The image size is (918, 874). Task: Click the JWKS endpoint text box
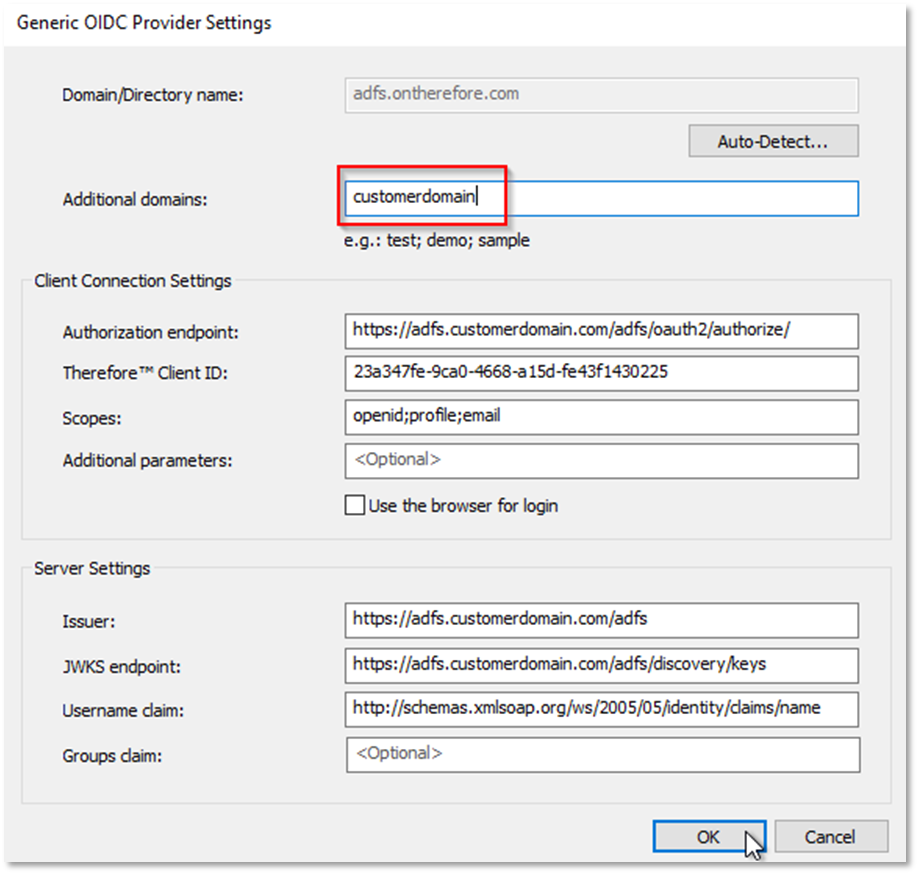coord(600,664)
